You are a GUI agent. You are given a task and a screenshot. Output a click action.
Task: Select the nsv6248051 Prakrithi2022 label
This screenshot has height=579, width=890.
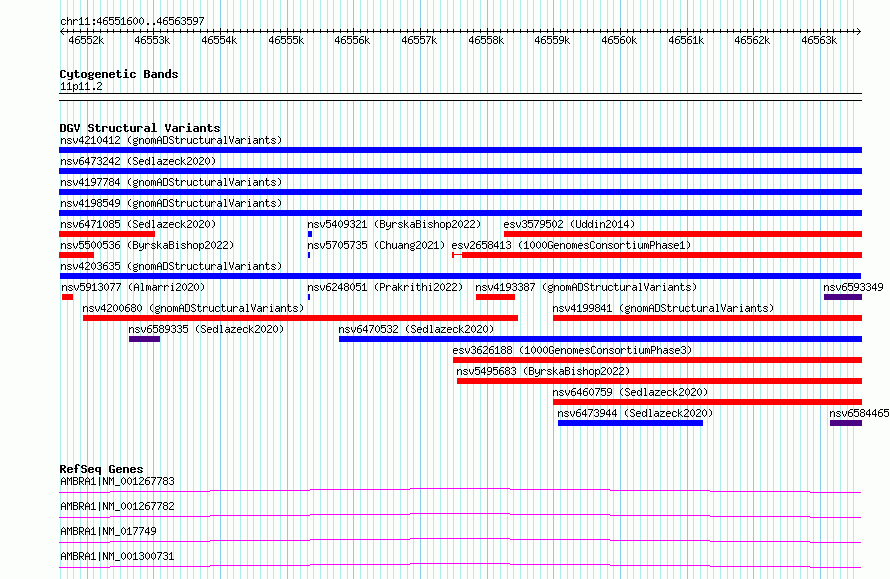coord(385,287)
